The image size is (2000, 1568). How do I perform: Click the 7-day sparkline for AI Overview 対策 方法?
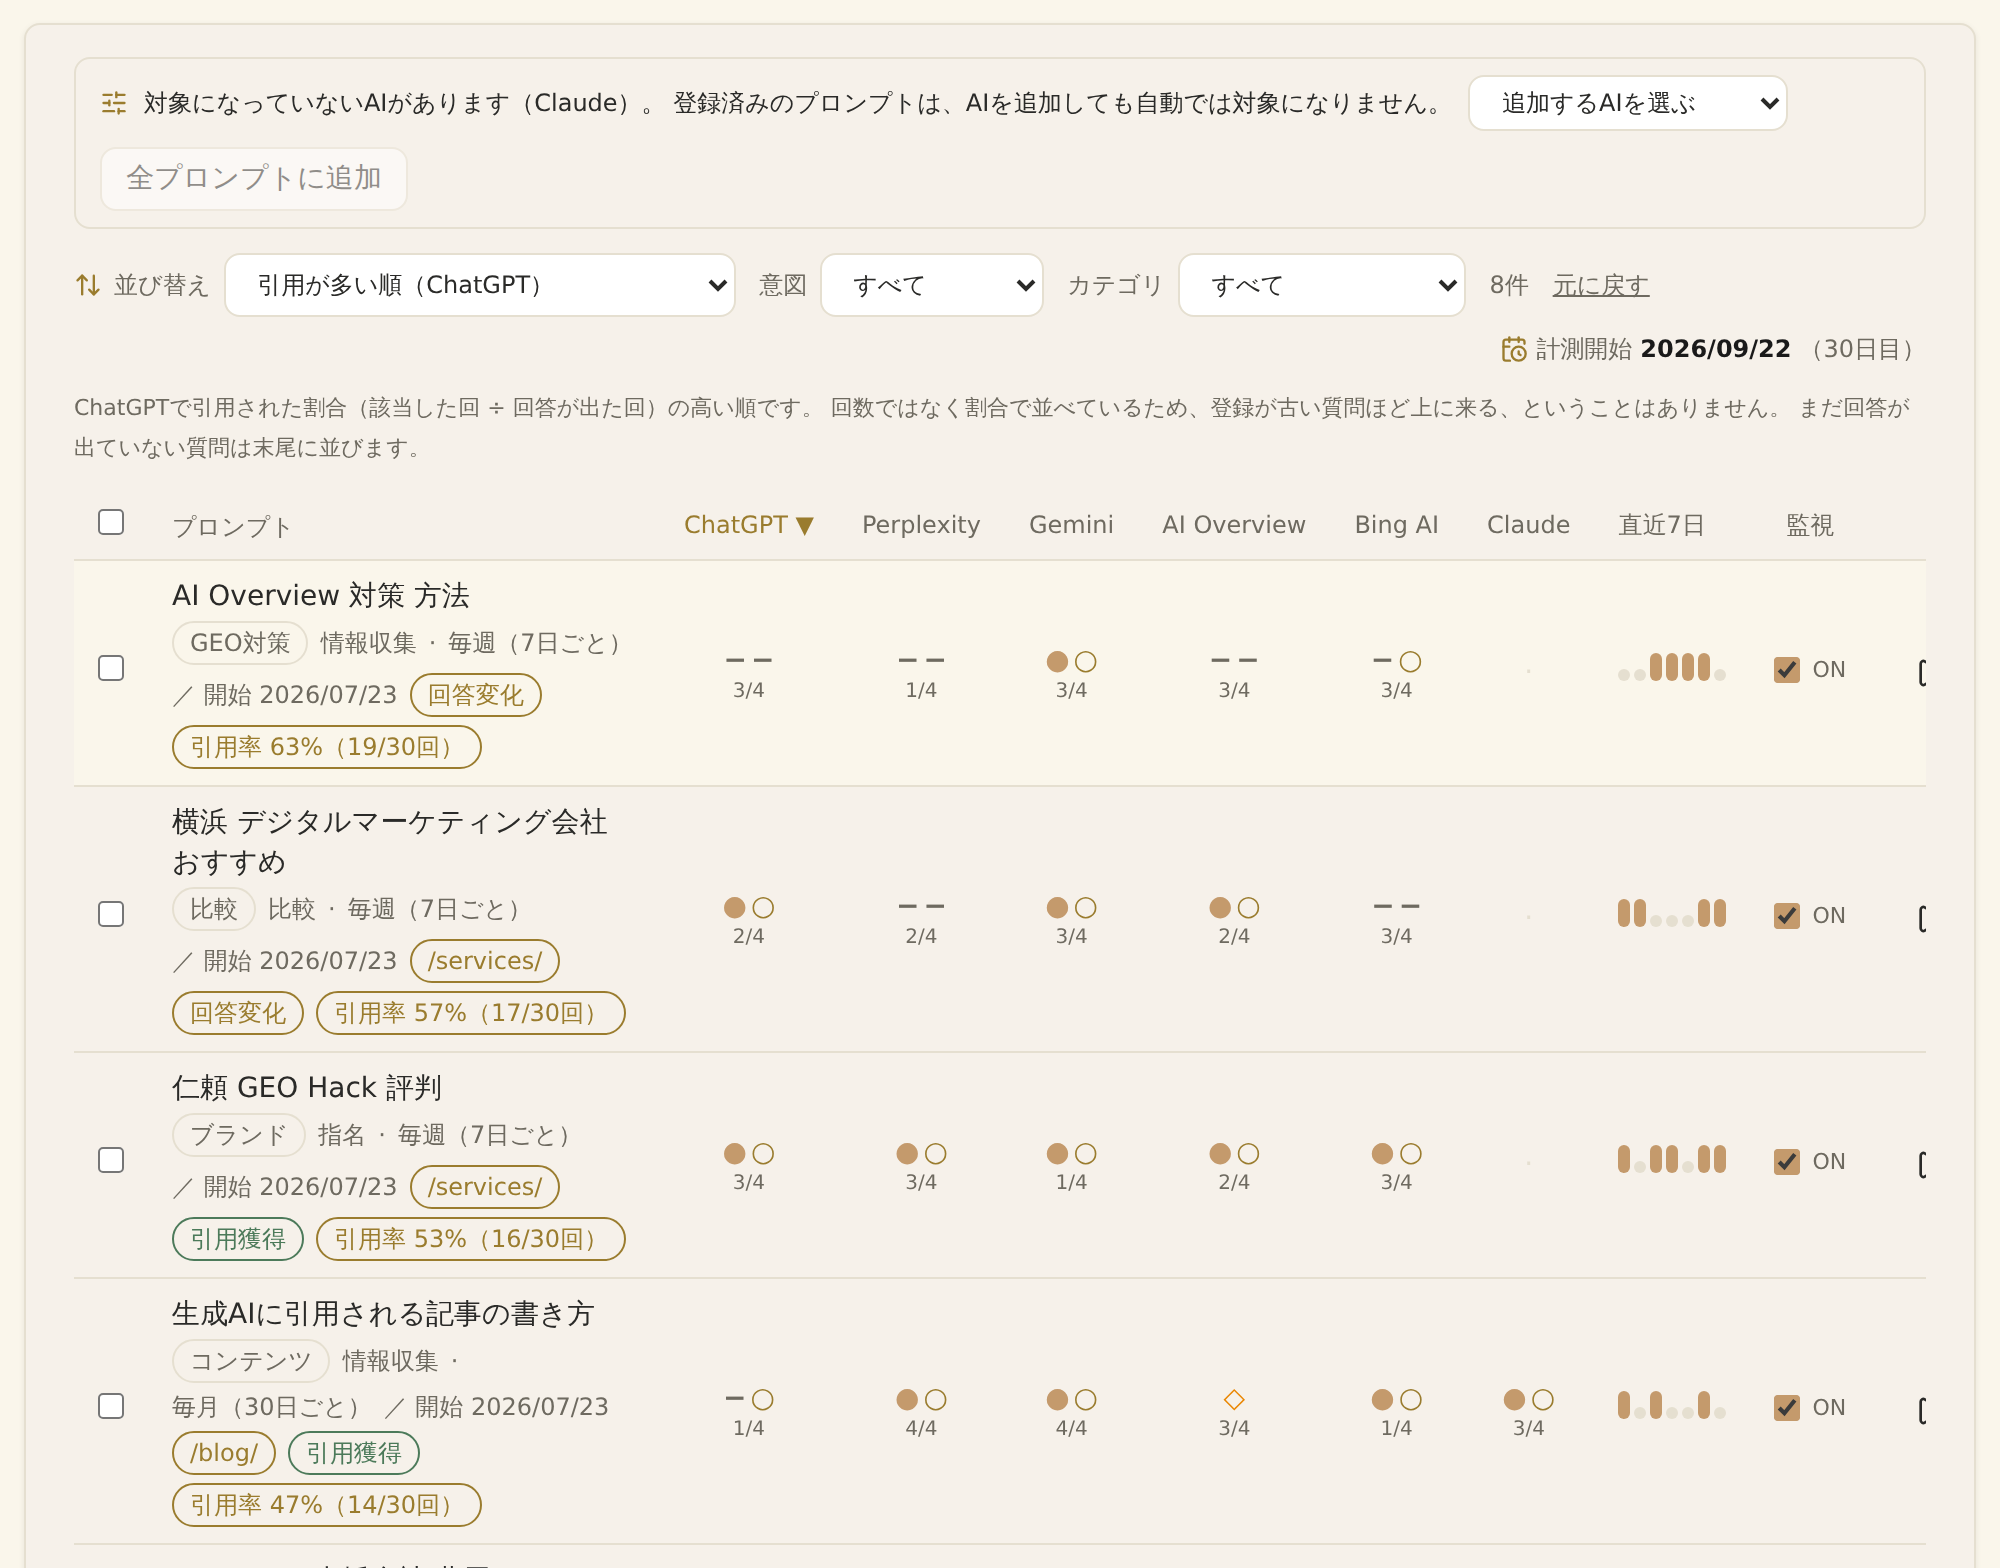(x=1671, y=667)
